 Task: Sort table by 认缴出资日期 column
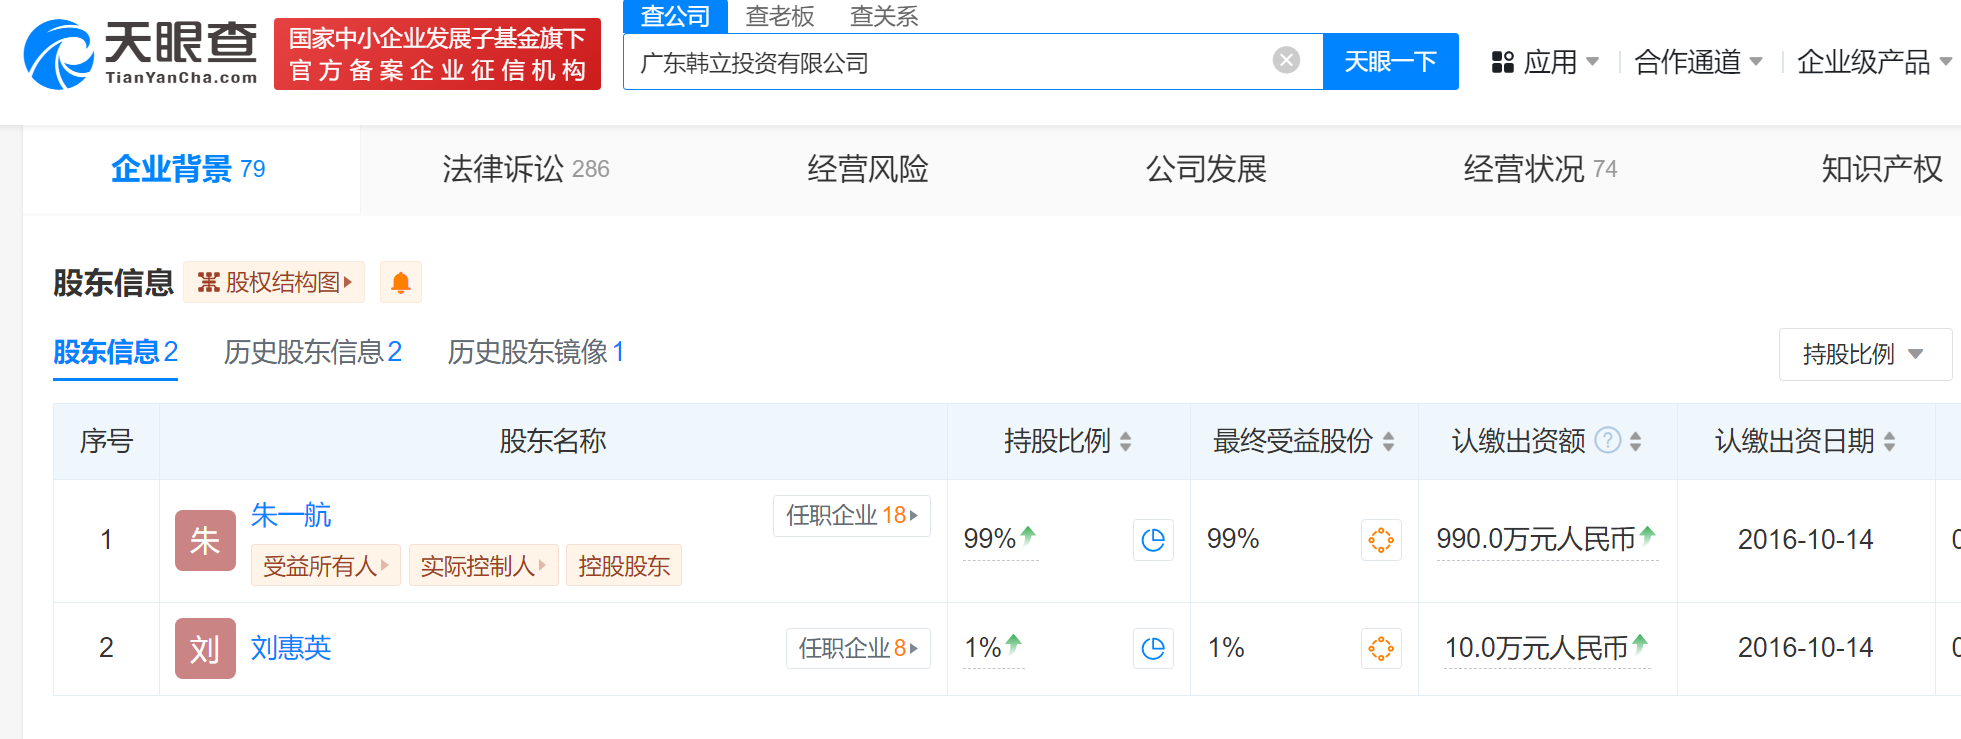[x=1889, y=441]
